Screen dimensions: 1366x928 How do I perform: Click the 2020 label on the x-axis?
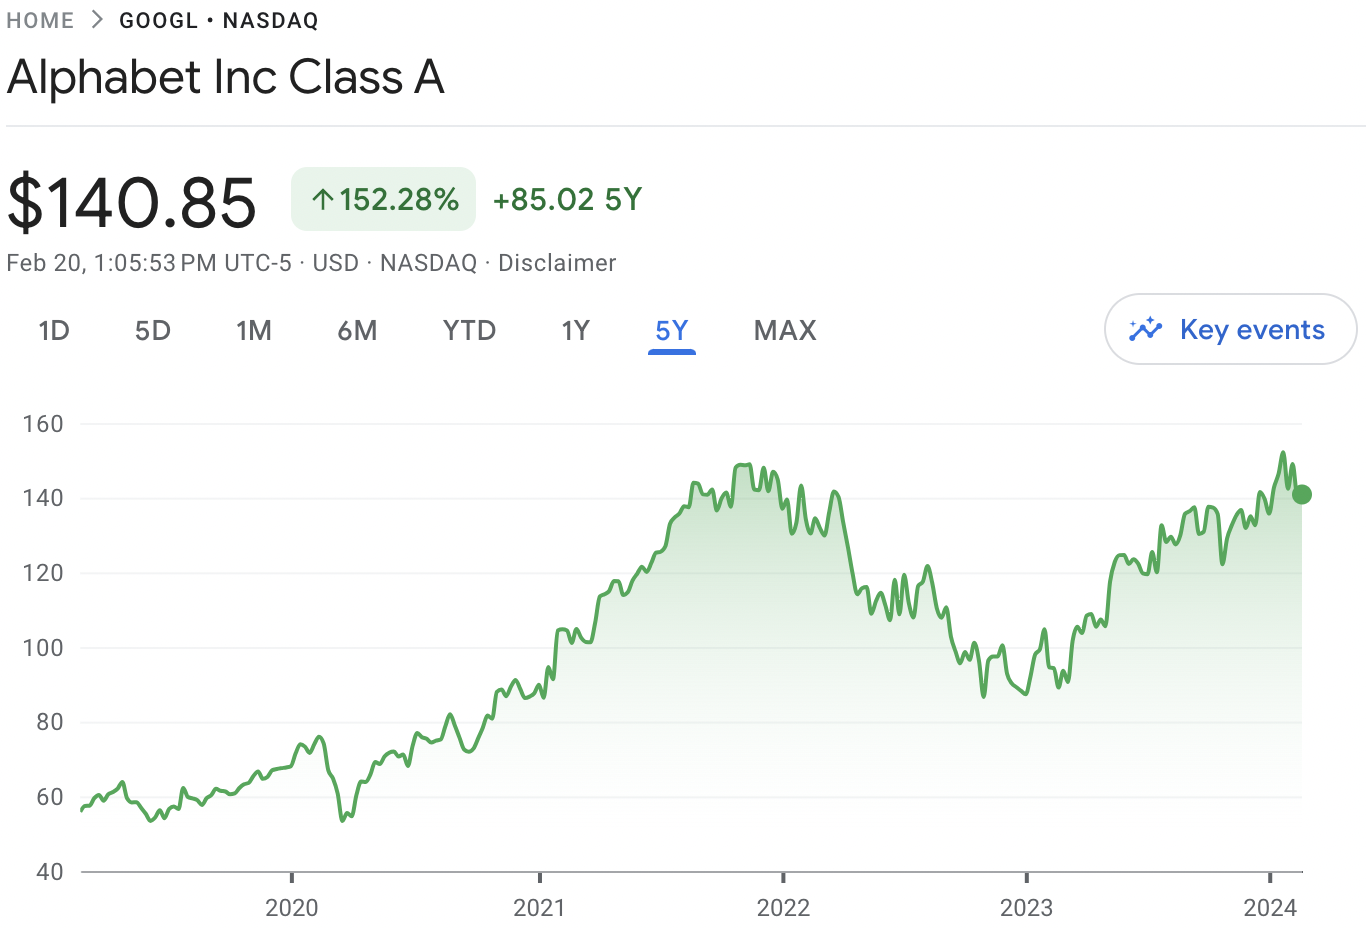[291, 908]
